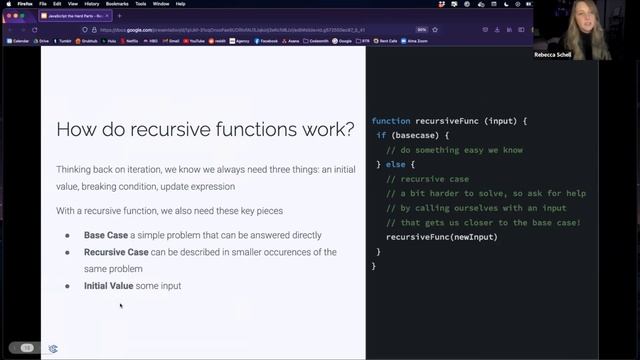Click the site security padlock icon
Image resolution: width=640 pixels, height=360 pixels.
pyautogui.click(x=94, y=30)
